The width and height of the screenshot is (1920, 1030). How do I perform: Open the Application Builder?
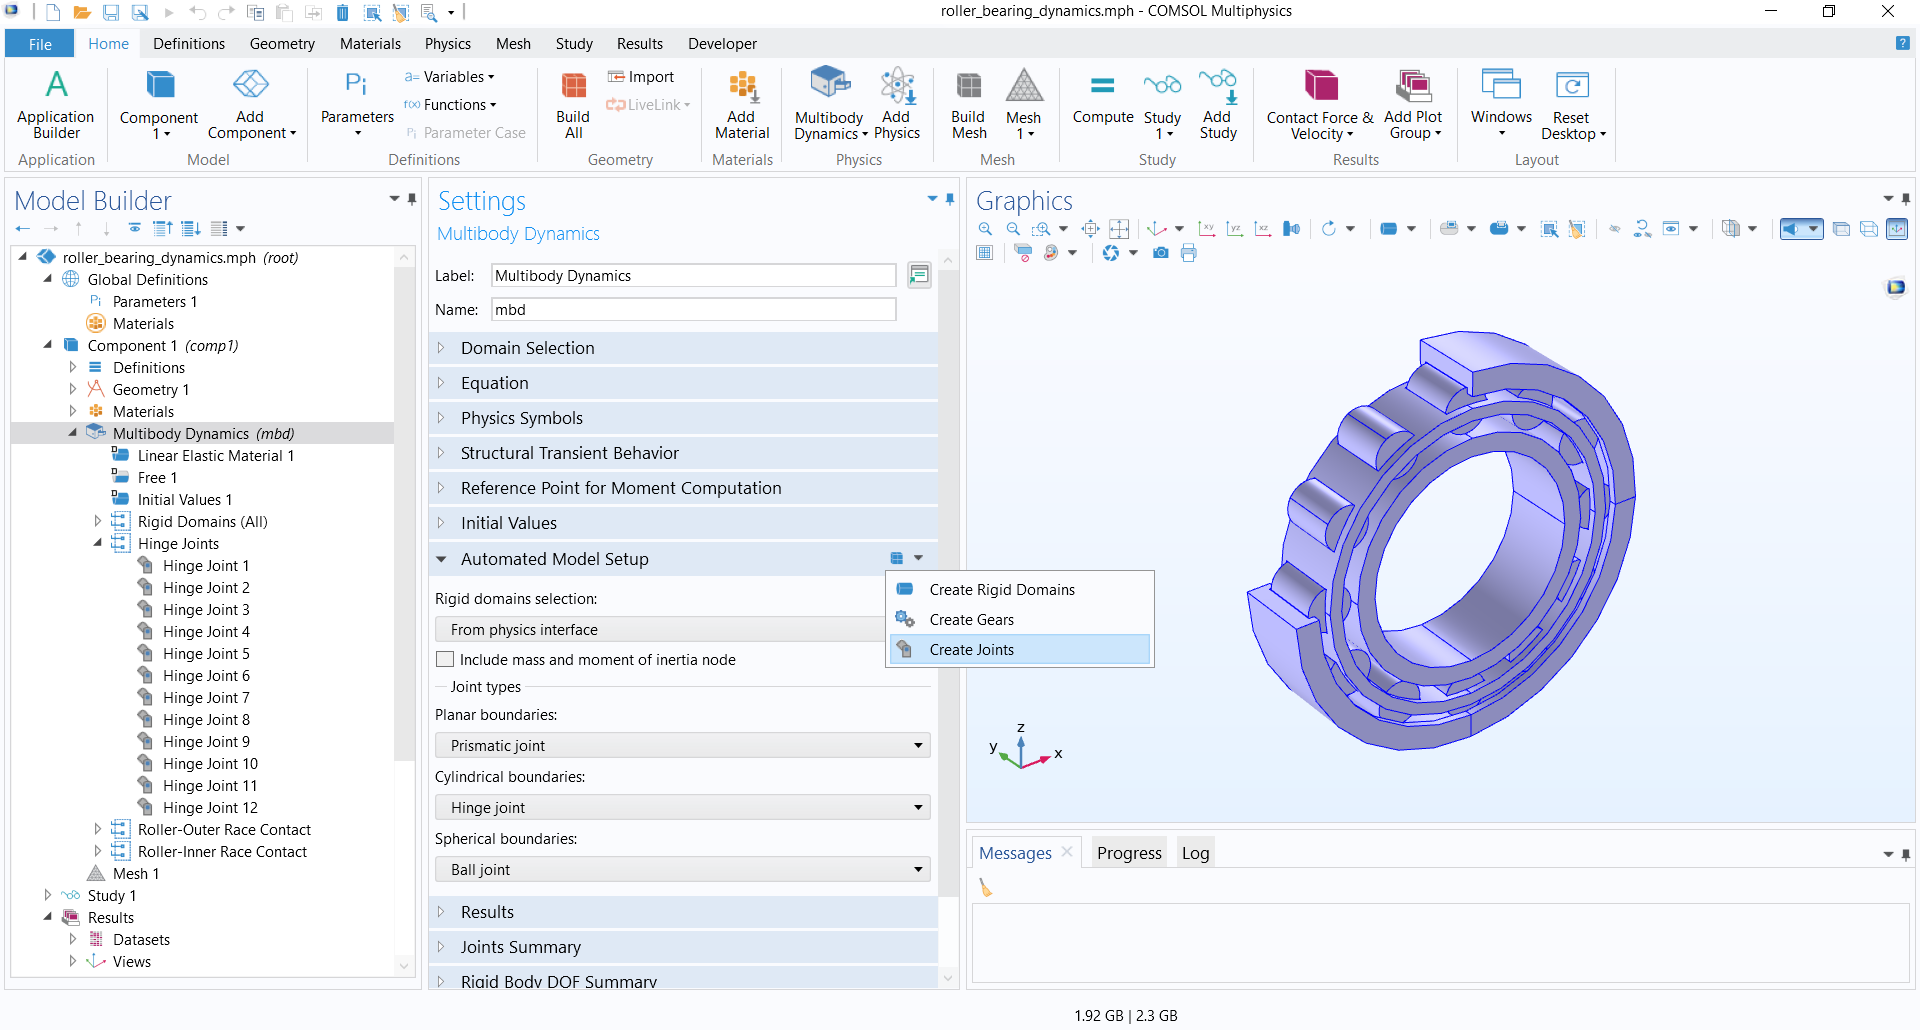56,104
